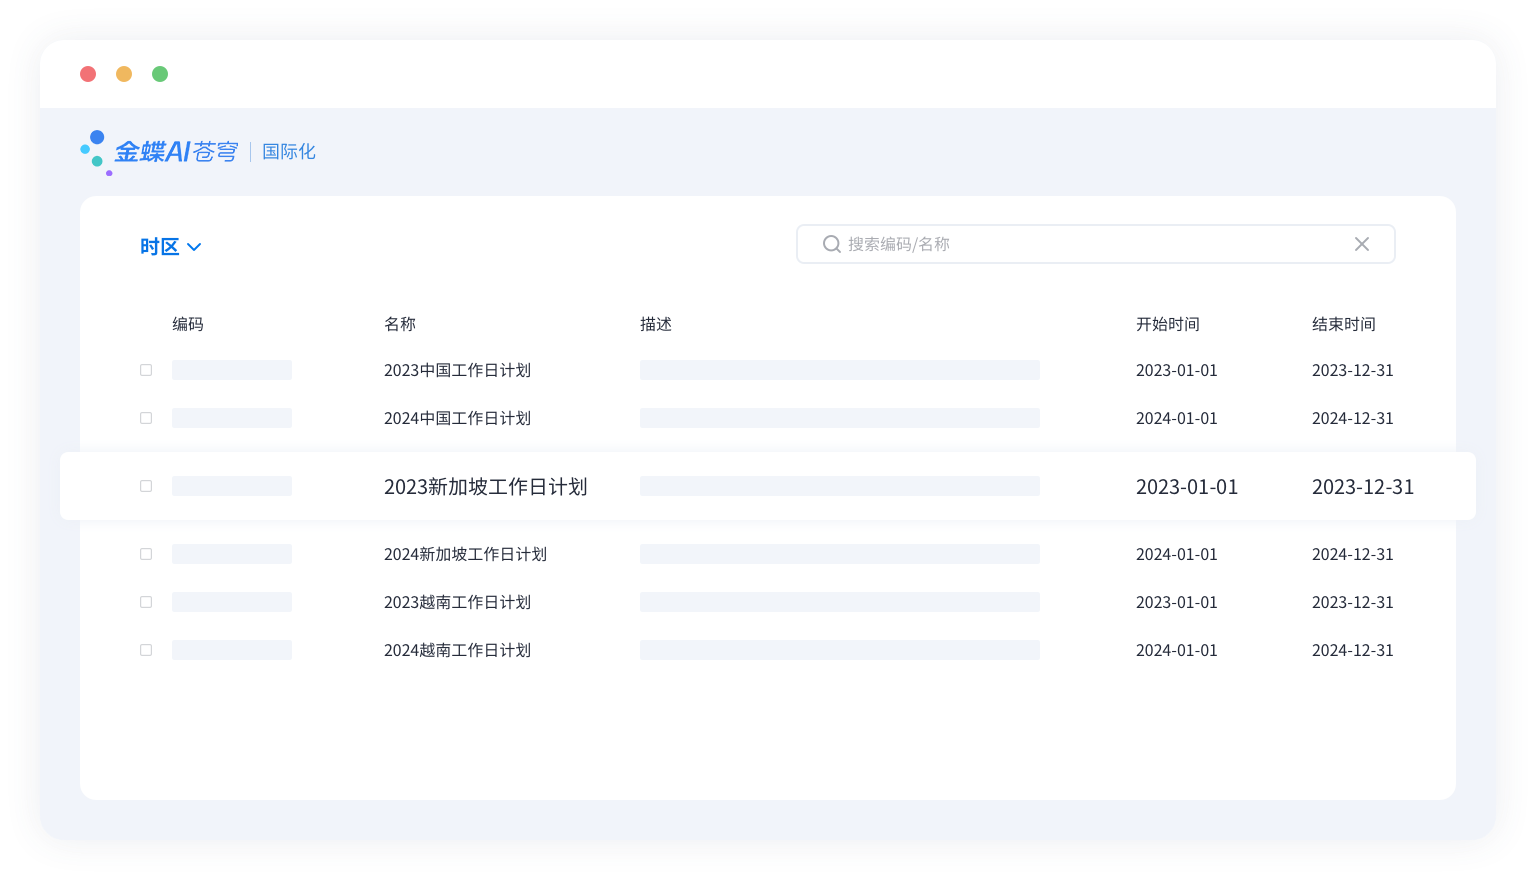Tick the 2024中国工作日计划 row checkbox
This screenshot has width=1536, height=880.
(146, 418)
